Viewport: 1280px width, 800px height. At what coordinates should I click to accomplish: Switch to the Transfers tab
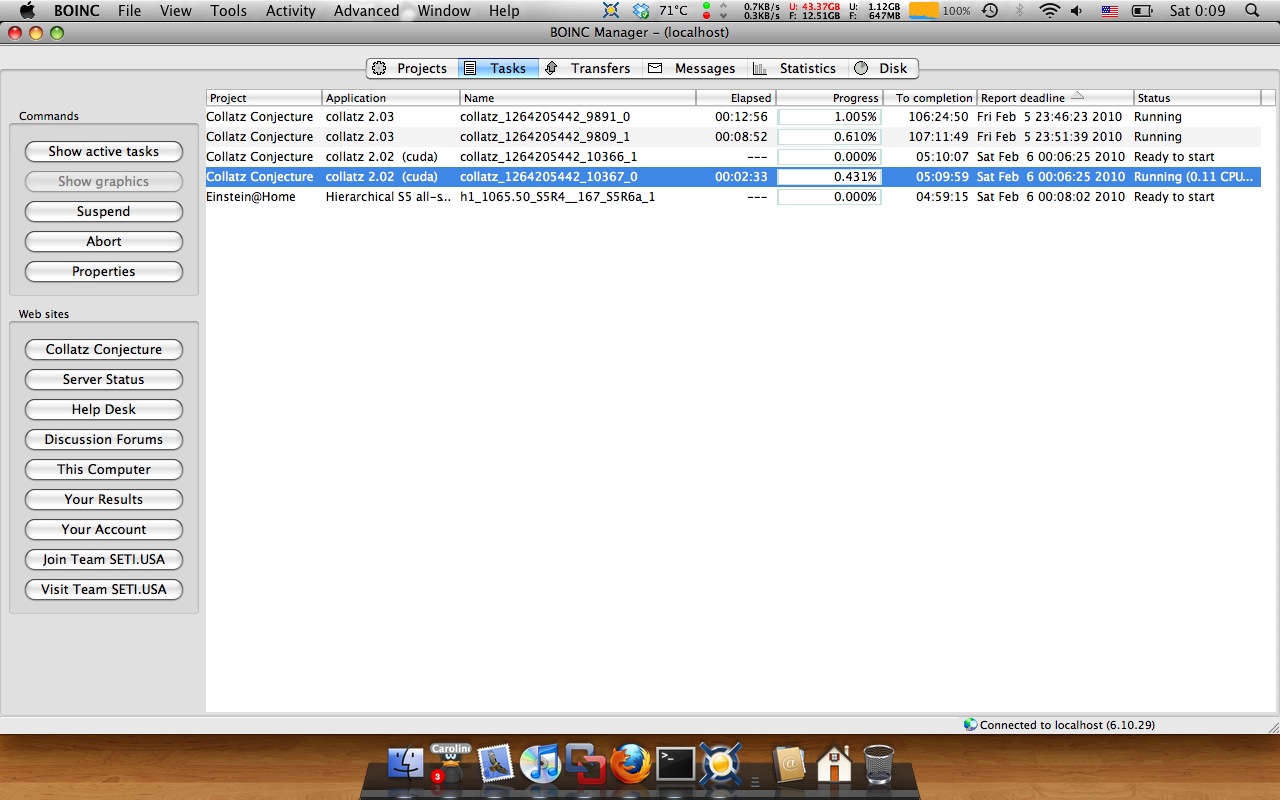pyautogui.click(x=588, y=68)
